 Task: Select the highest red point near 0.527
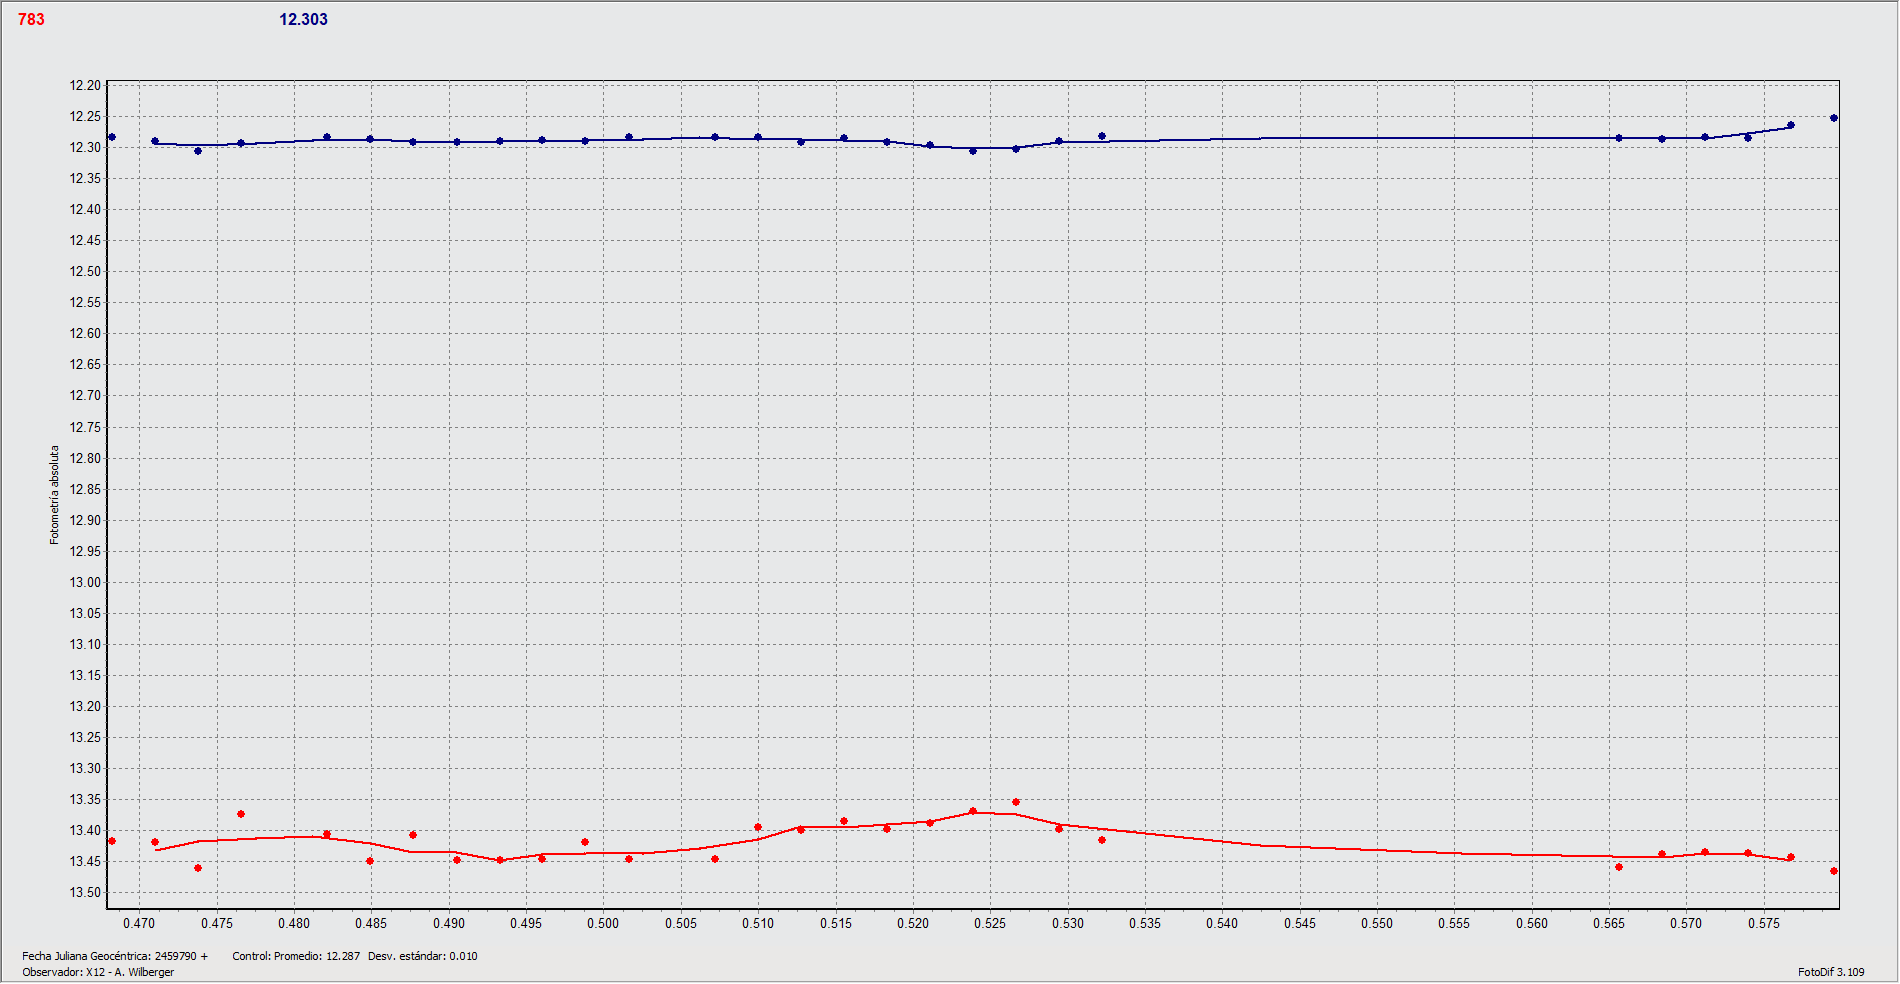click(1016, 802)
